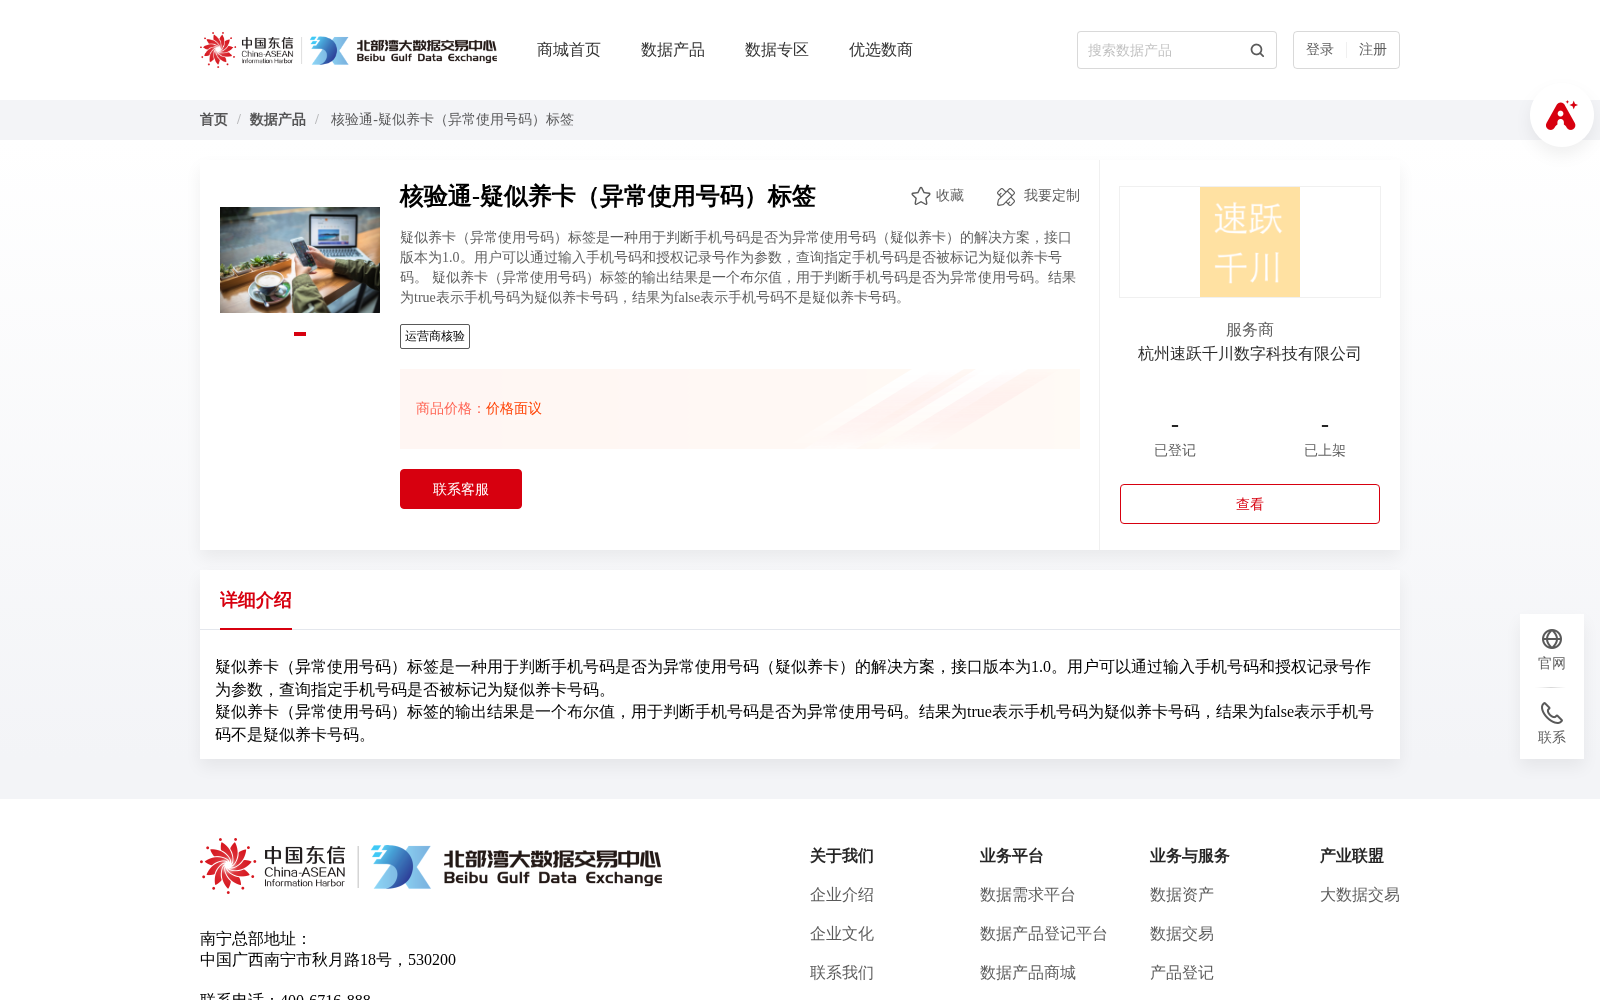1600x1000 pixels.
Task: Open the 数据专区 navigation item
Action: pos(777,50)
